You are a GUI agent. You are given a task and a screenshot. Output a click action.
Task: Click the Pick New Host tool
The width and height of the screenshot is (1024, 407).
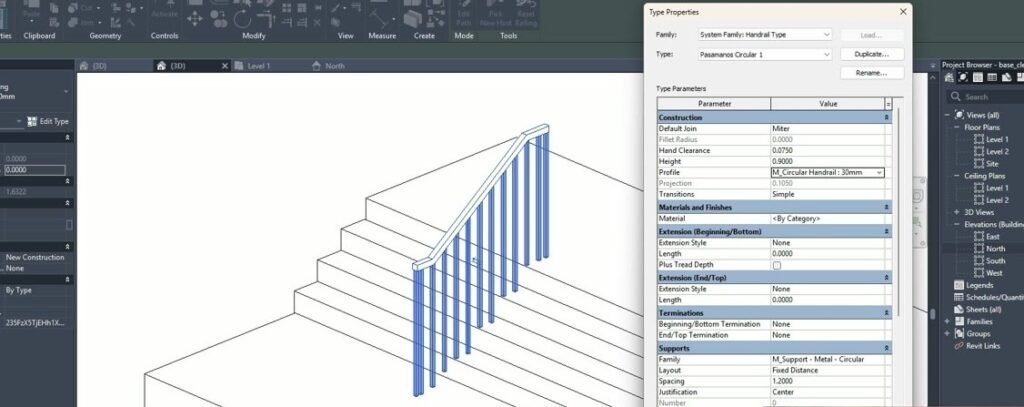click(496, 16)
